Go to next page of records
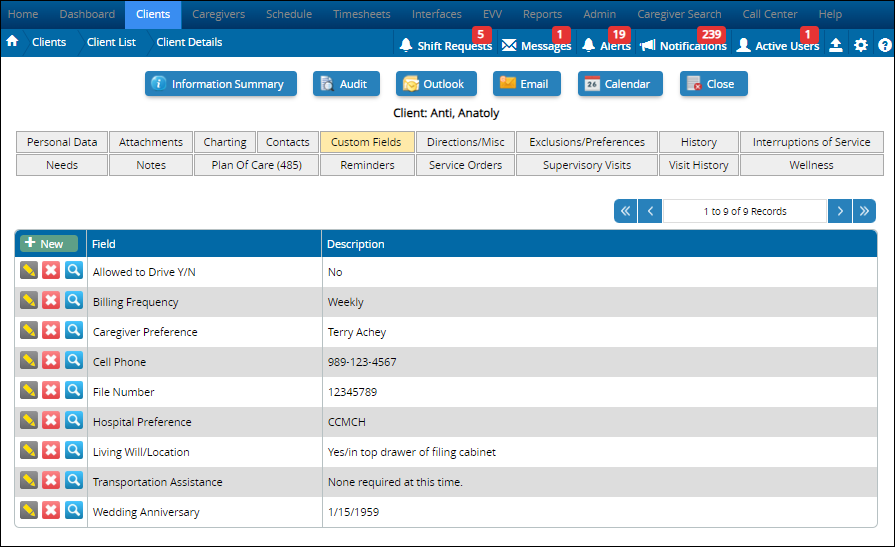 pos(840,211)
